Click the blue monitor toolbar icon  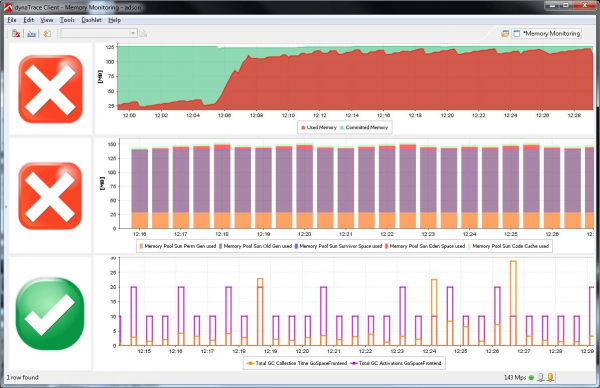pyautogui.click(x=32, y=34)
